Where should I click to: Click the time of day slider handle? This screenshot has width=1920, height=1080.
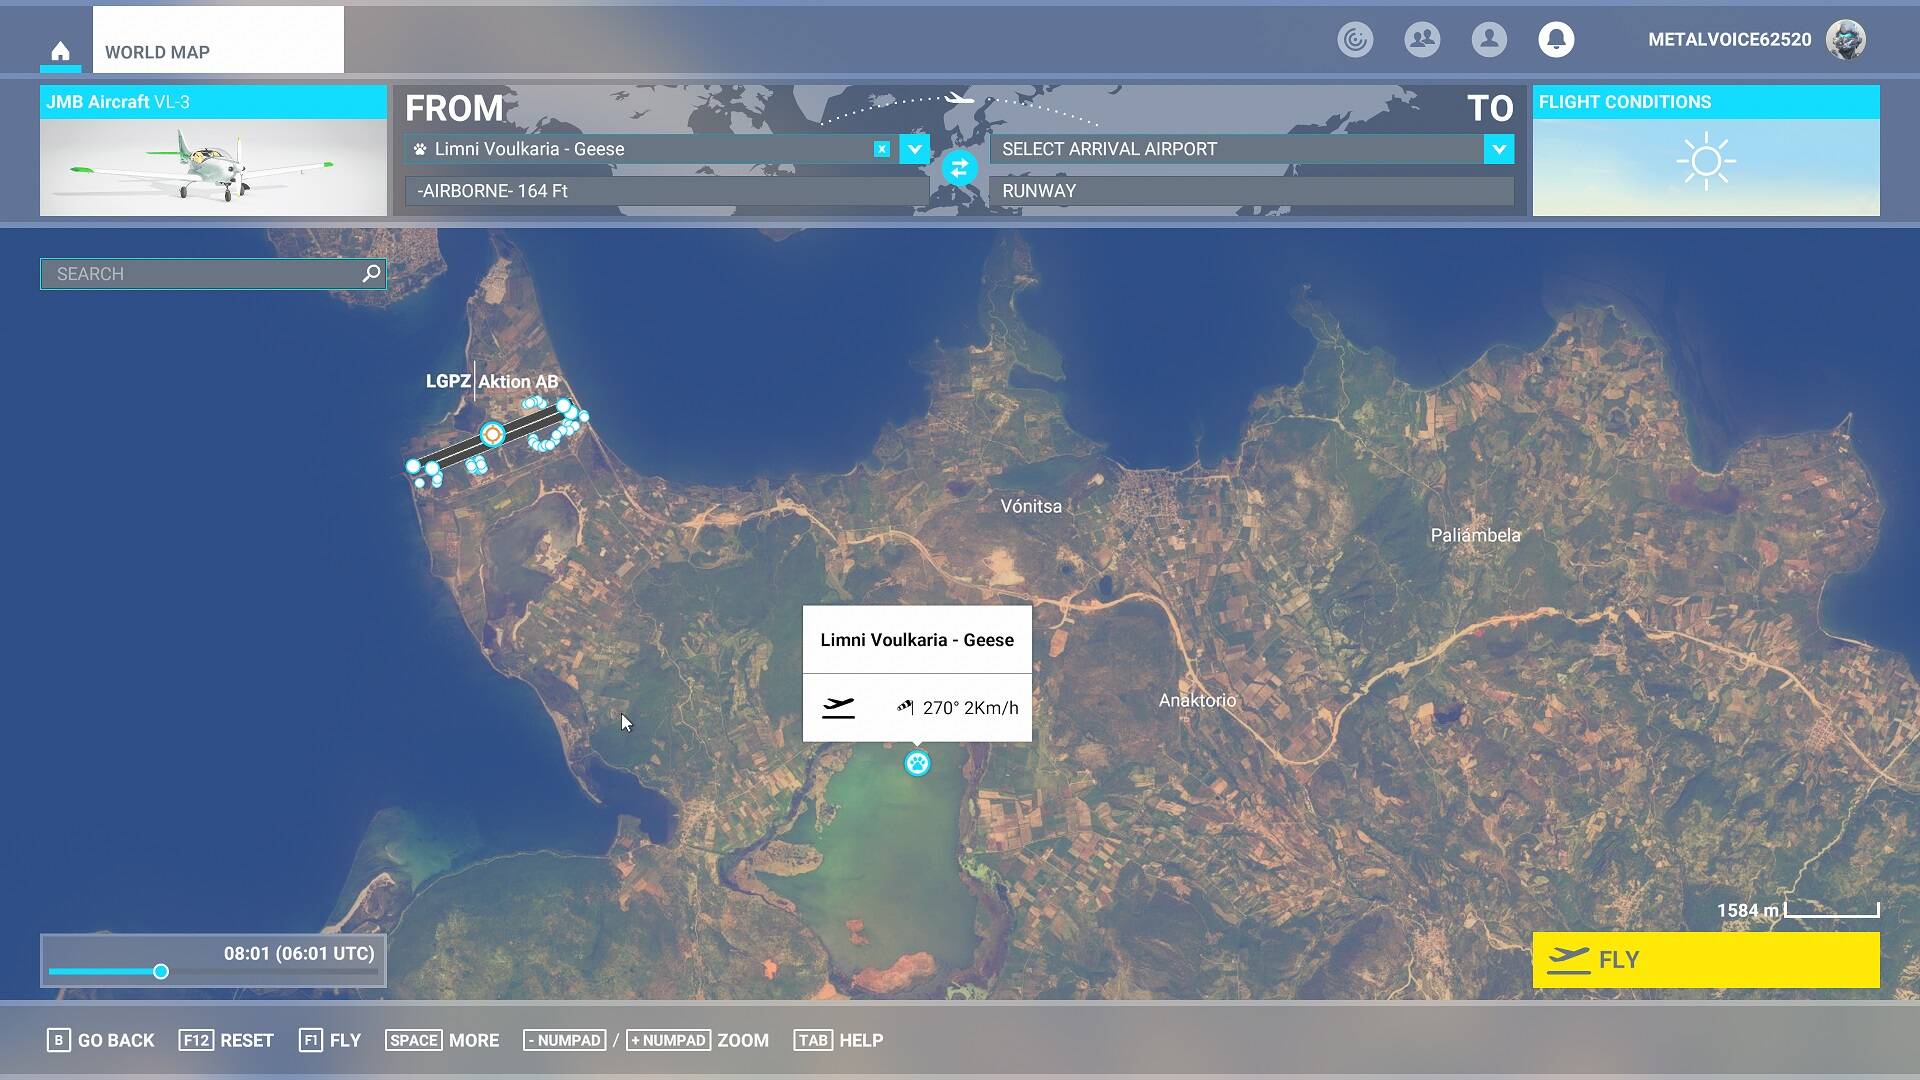[x=161, y=971]
